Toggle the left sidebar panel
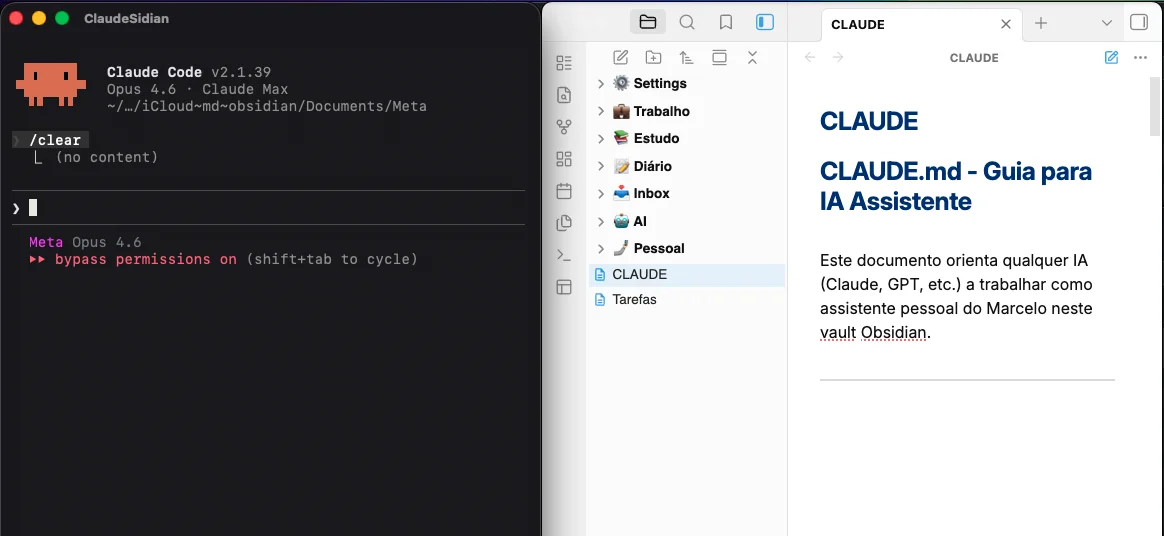This screenshot has width=1164, height=536. [x=765, y=22]
